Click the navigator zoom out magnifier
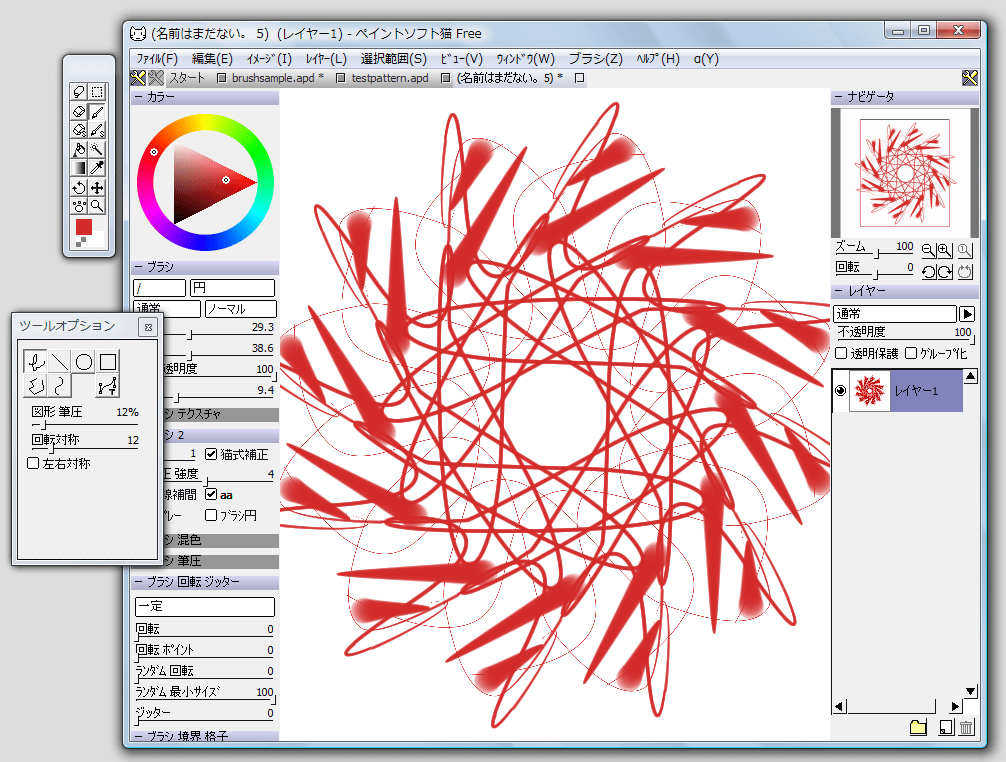The height and width of the screenshot is (762, 1006). pos(928,250)
